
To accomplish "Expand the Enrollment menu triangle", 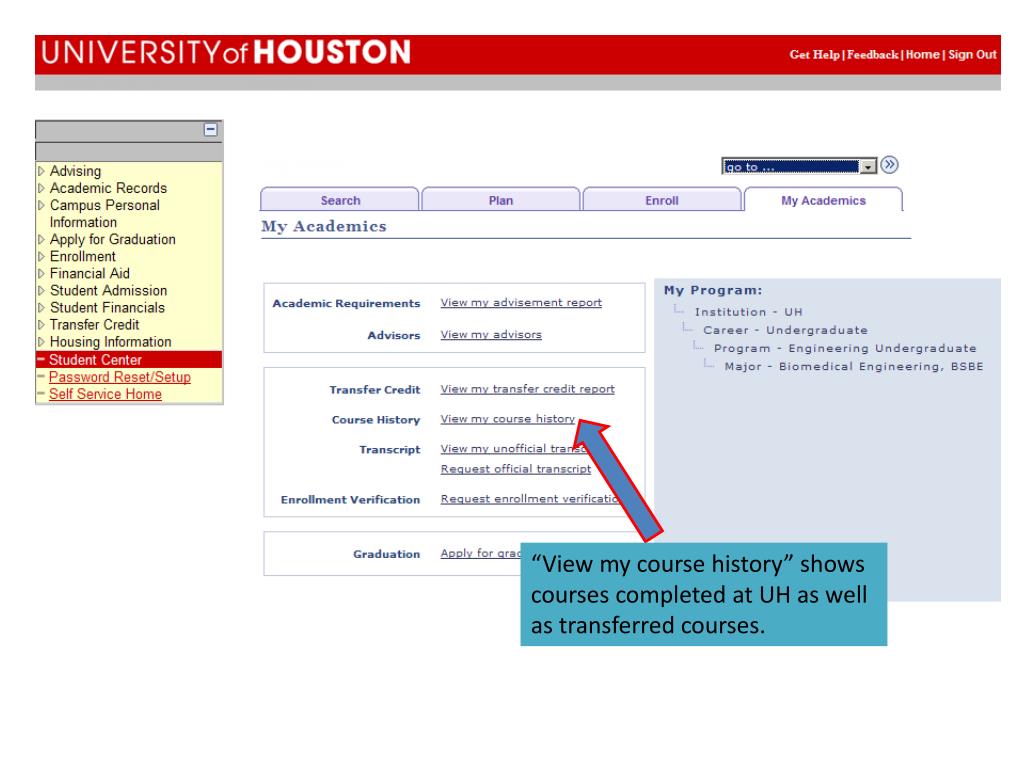I will (x=41, y=257).
